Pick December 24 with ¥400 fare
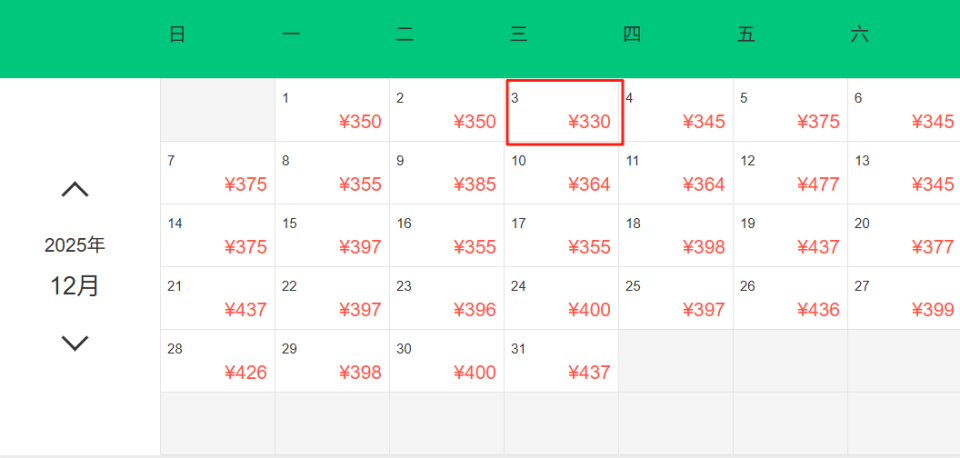The image size is (960, 458). 561,298
